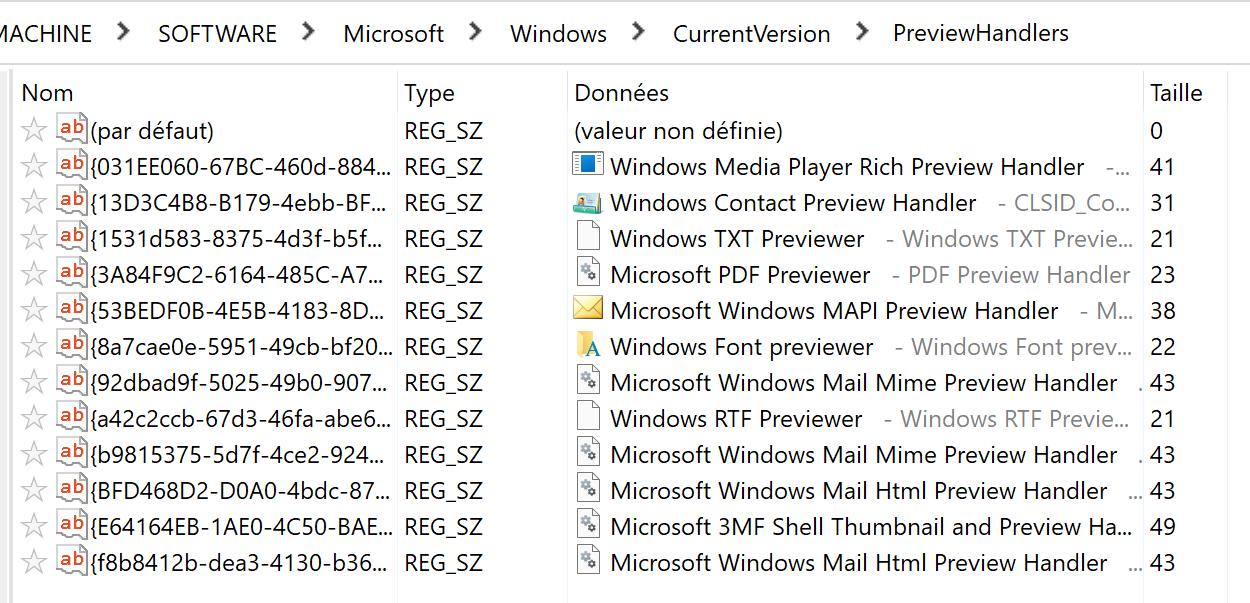Screen dimensions: 1250x603
Task: Toggle favorite star for {13D3C4B8 row
Action: coord(35,202)
